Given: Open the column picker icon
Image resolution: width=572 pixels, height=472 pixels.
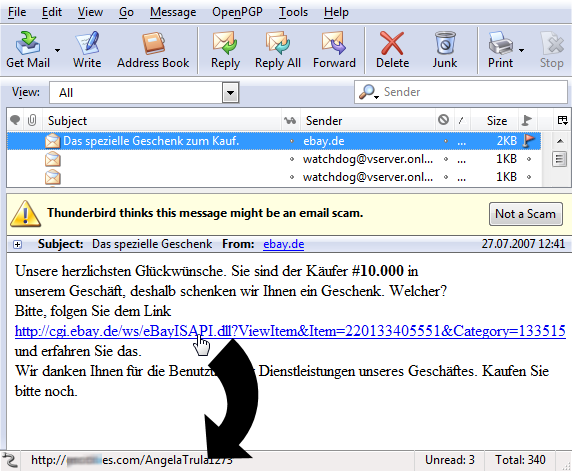Looking at the screenshot, I should (x=563, y=120).
